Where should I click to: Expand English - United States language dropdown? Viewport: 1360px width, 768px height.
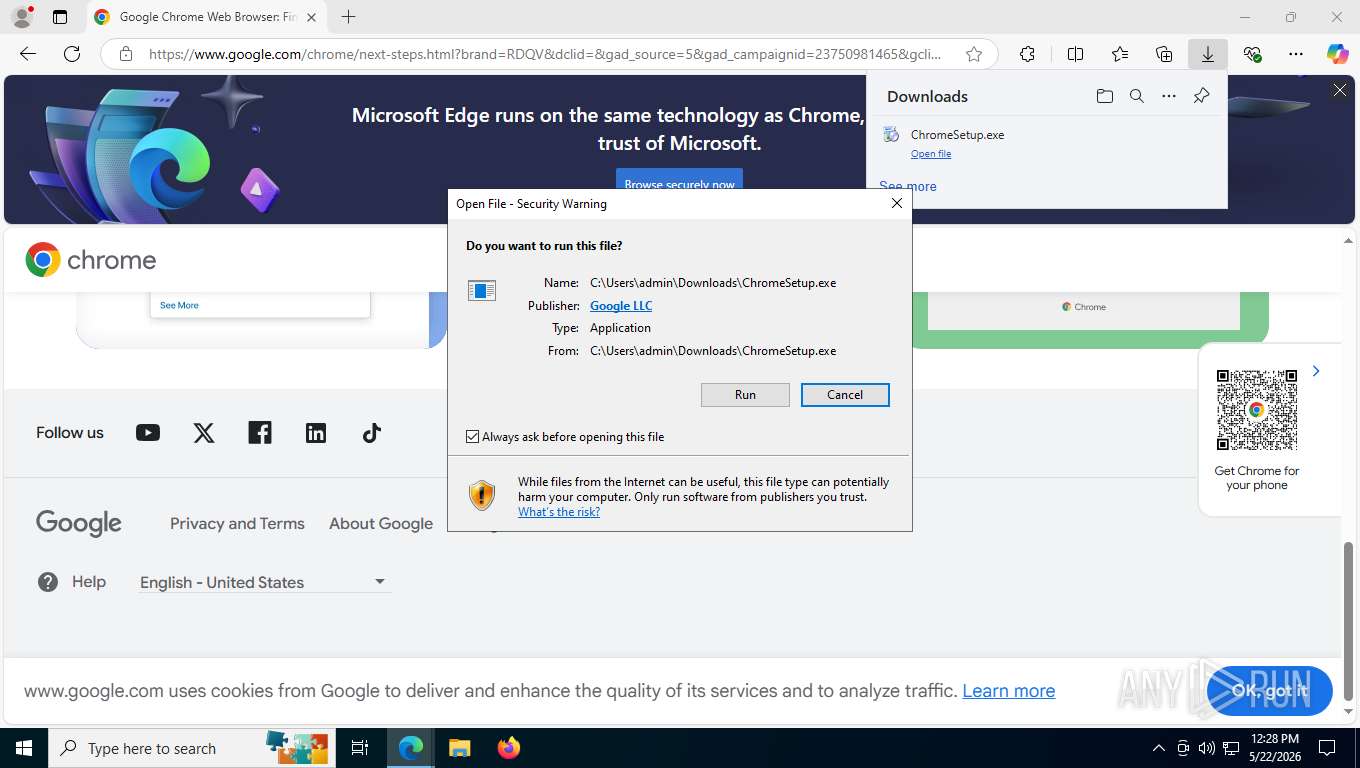point(265,582)
